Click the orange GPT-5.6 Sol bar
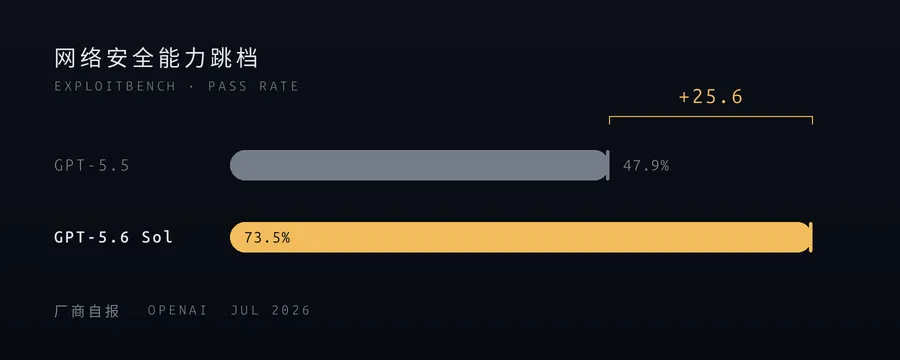This screenshot has width=900, height=360. click(x=521, y=237)
